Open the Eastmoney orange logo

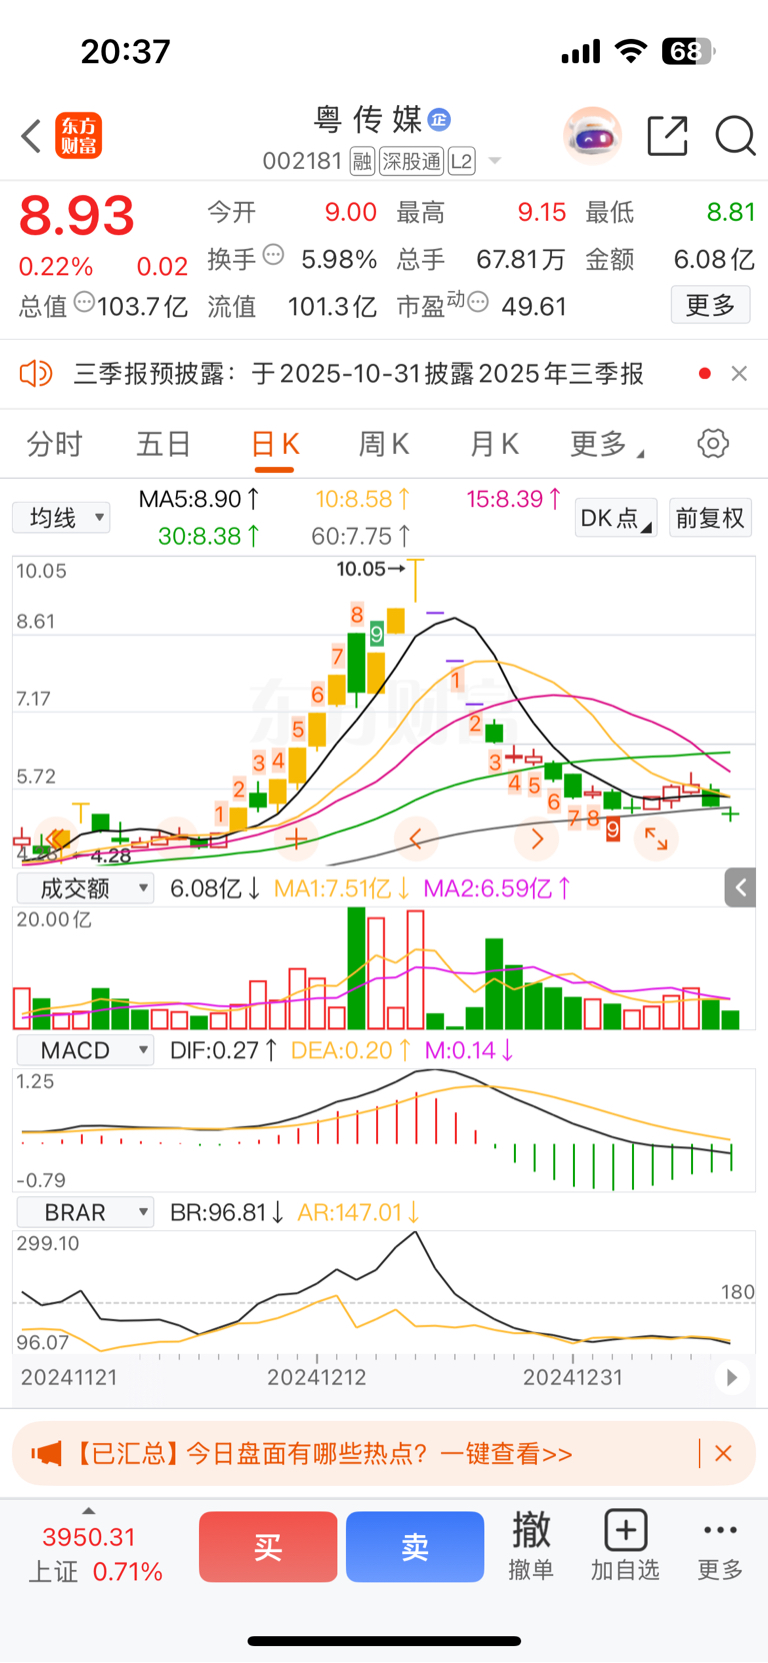point(78,136)
